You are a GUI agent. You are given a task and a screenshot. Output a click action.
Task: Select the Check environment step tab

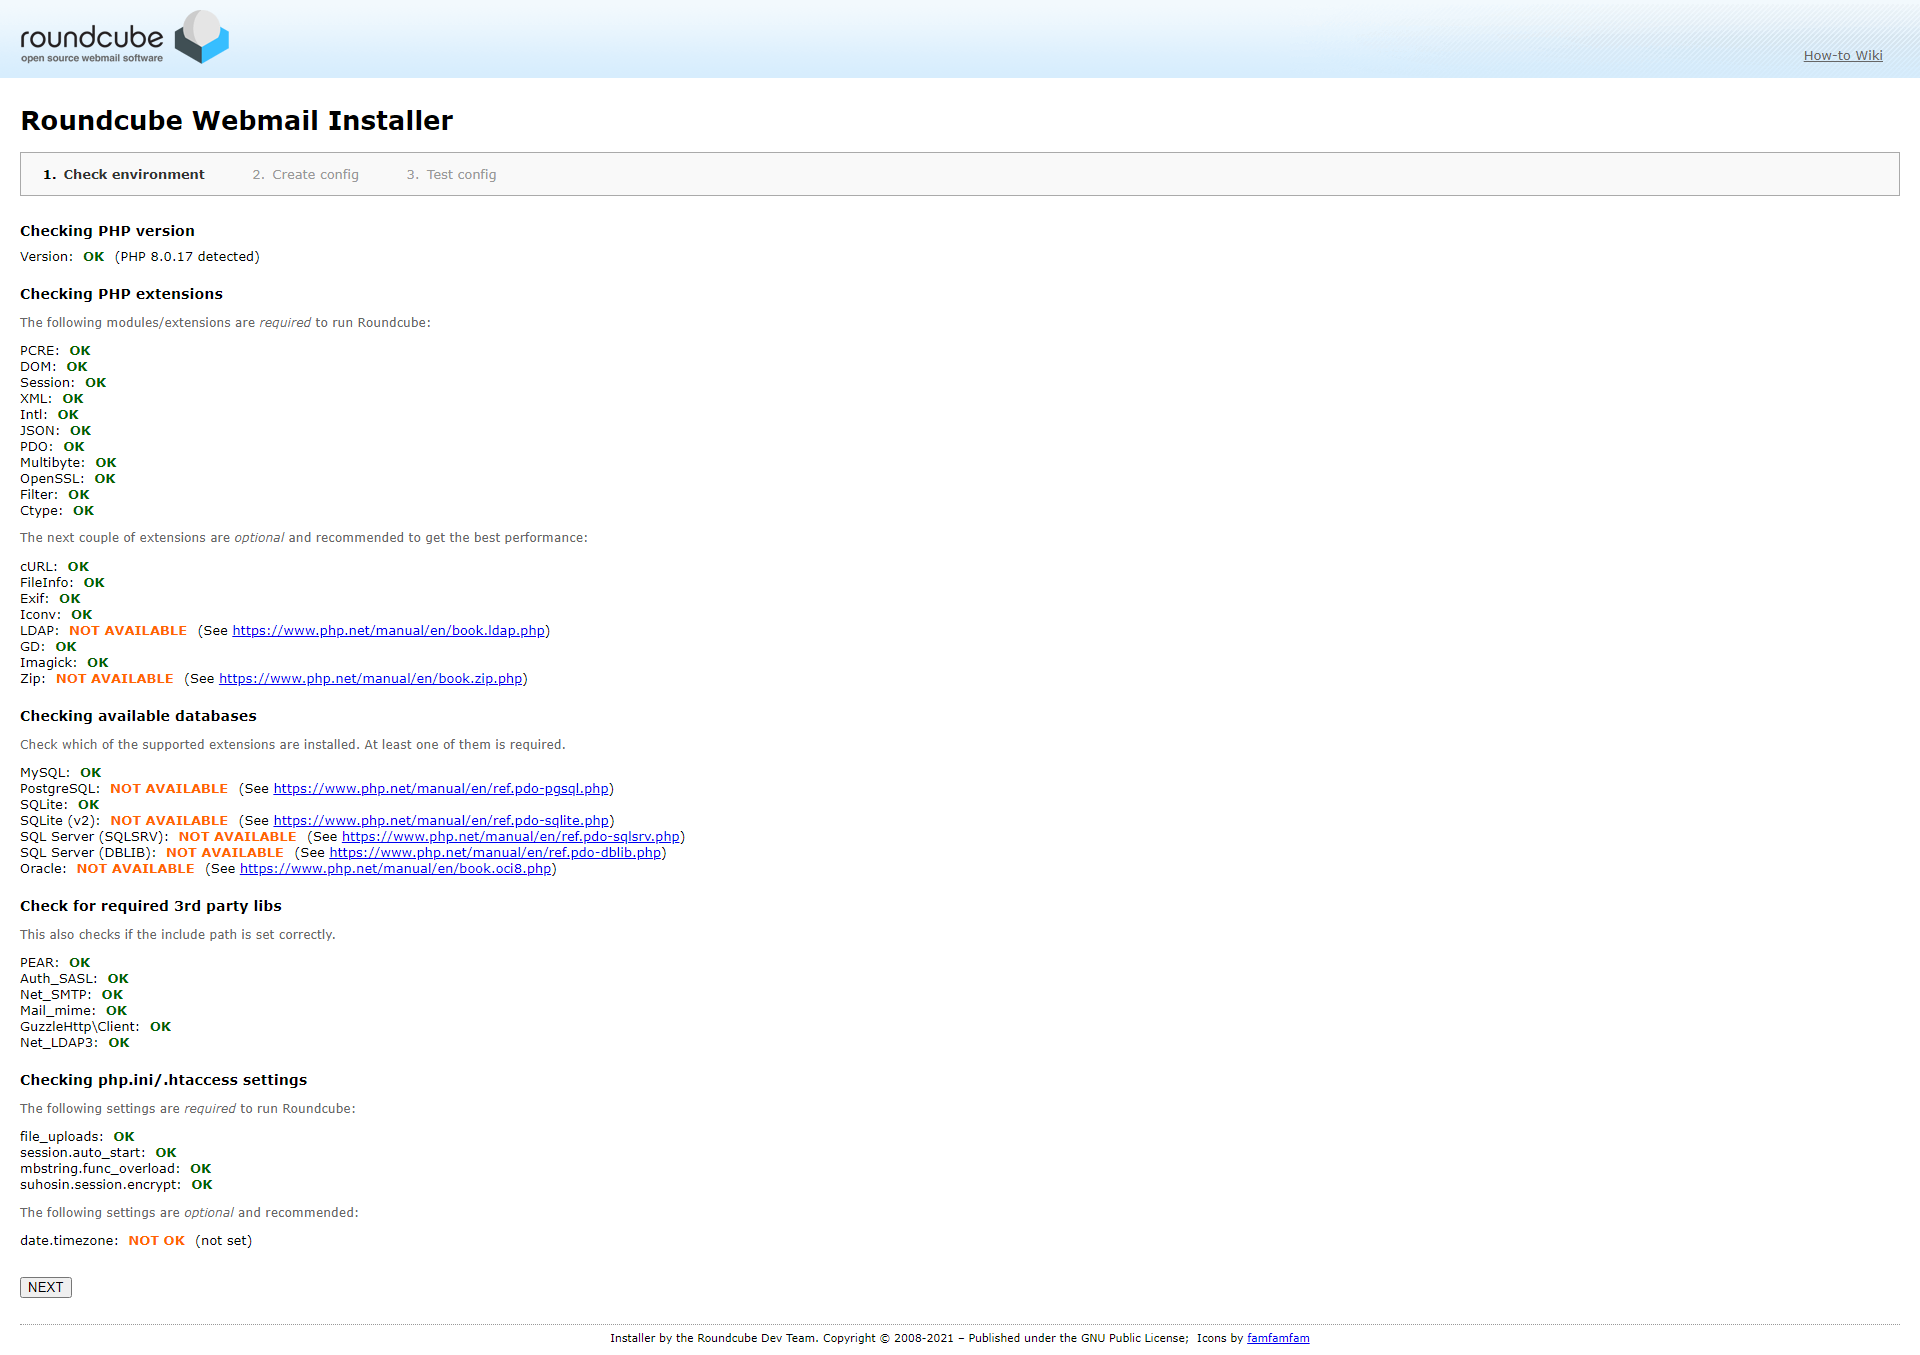tap(123, 175)
